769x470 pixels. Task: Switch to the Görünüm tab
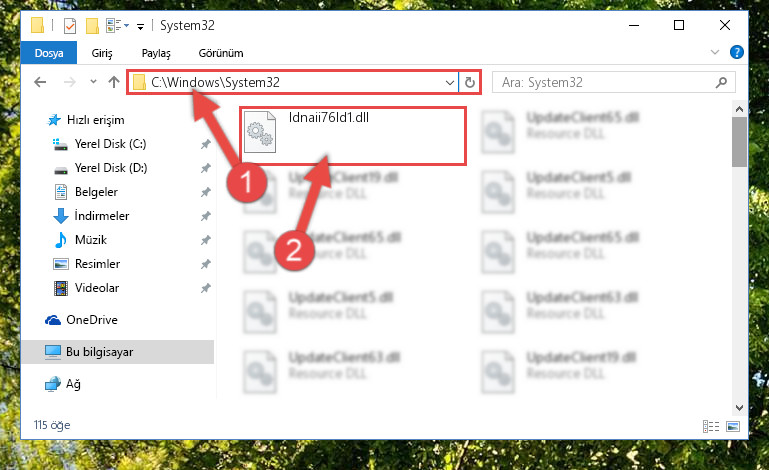(221, 53)
